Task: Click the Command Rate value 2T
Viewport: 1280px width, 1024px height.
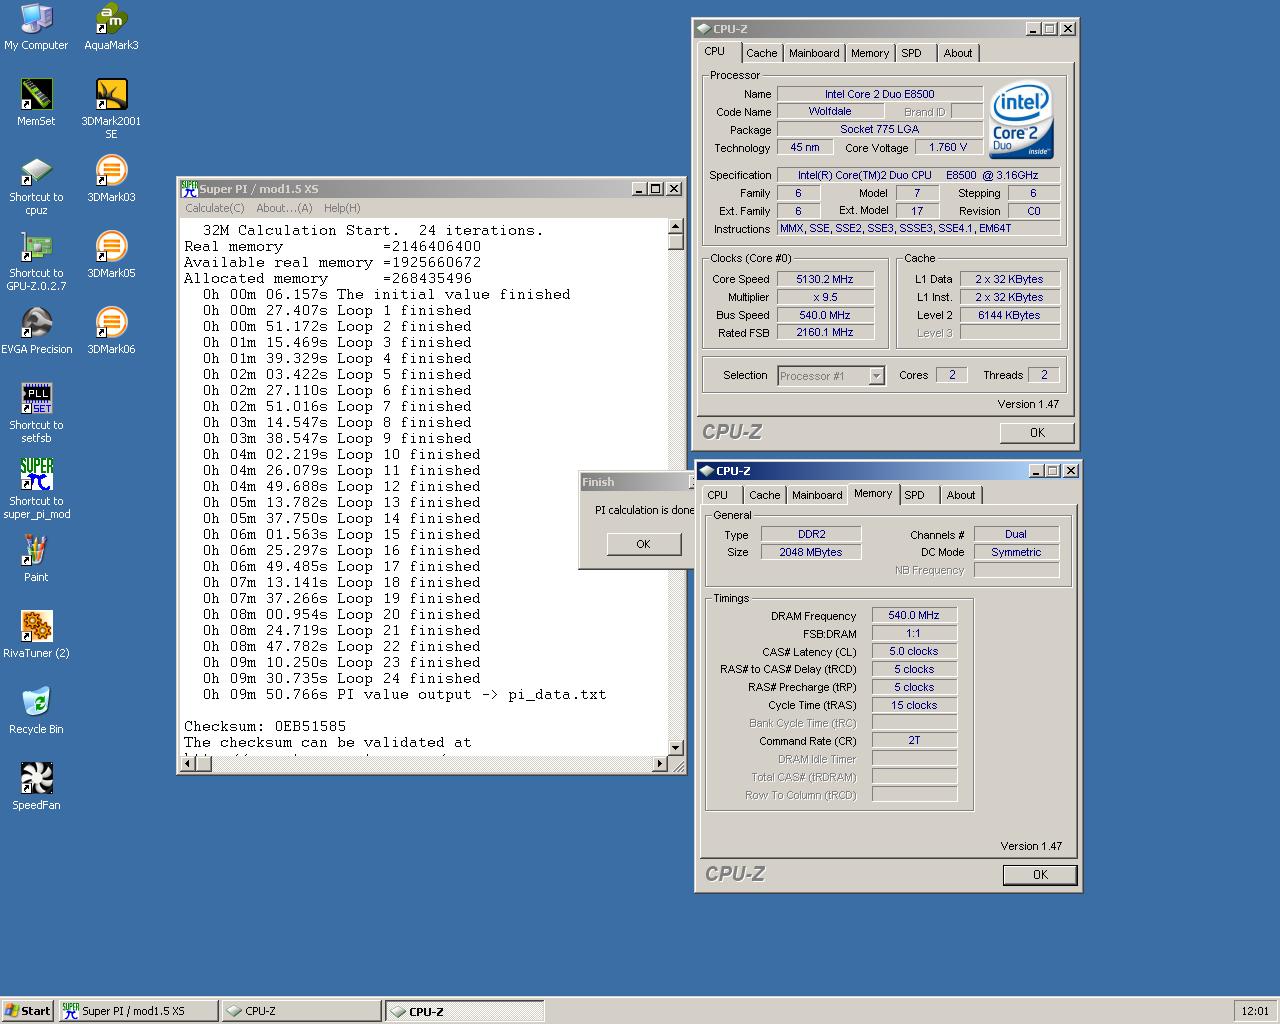Action: click(914, 740)
